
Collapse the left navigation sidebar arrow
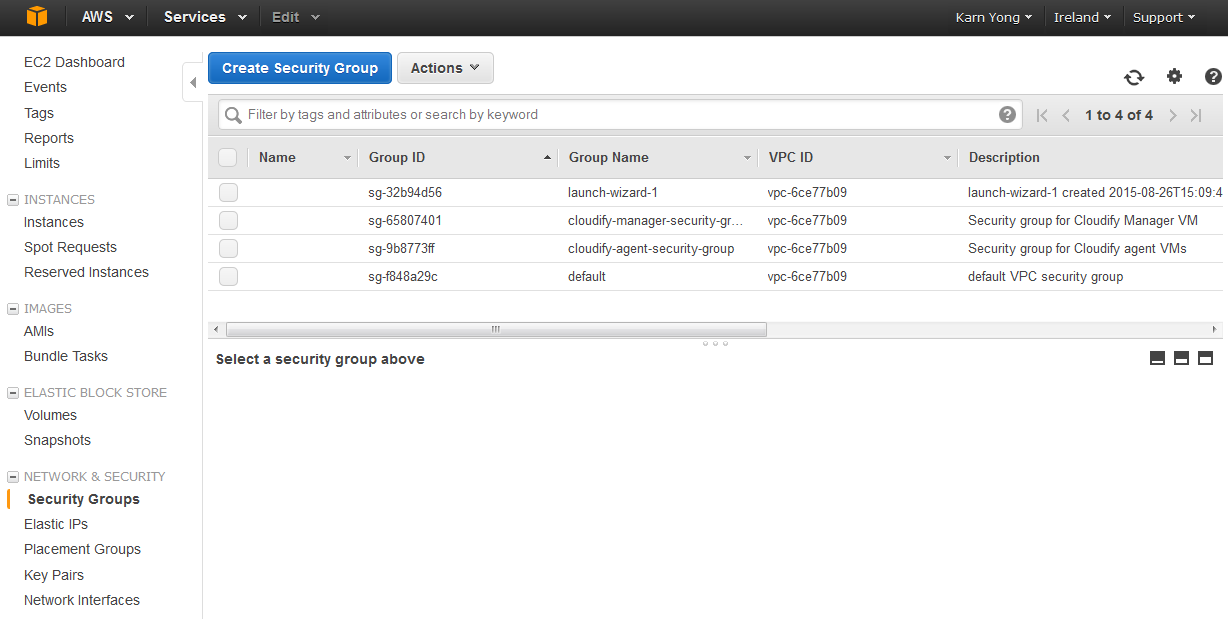pos(193,82)
